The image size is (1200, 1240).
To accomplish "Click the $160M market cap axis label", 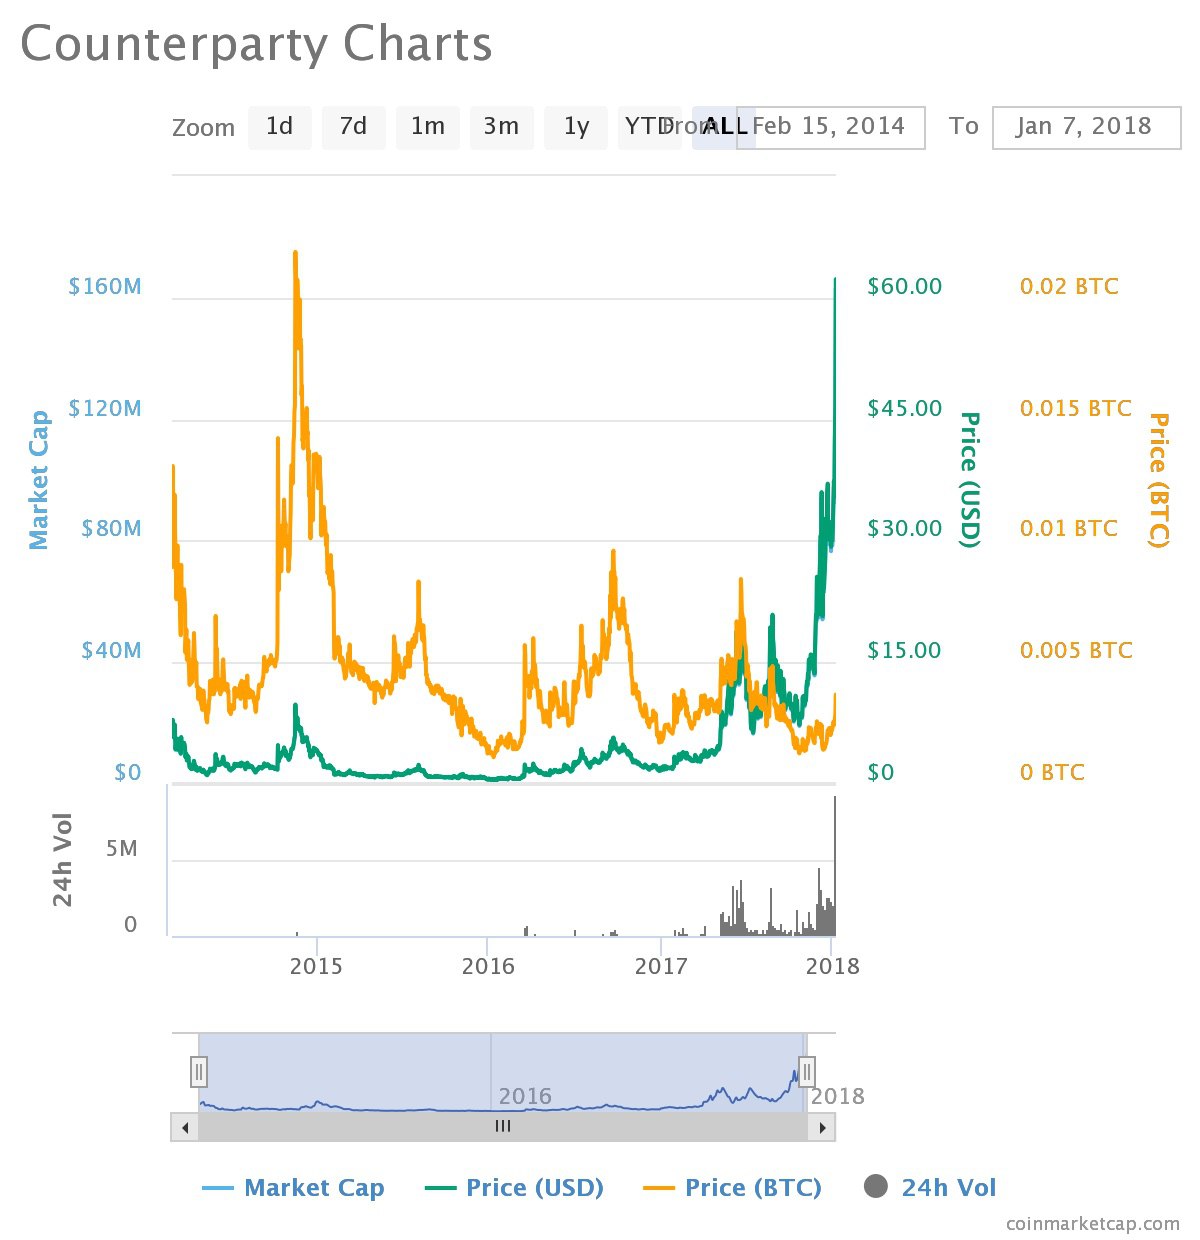I will click(105, 287).
